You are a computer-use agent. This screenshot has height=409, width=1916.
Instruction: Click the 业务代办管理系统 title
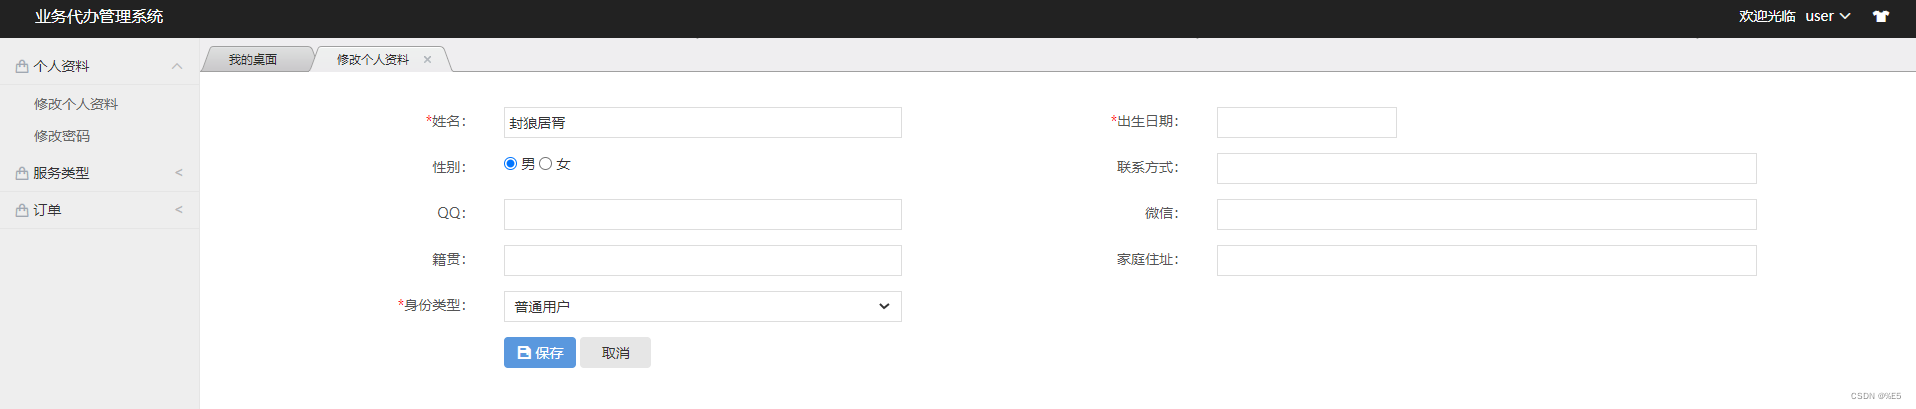pyautogui.click(x=99, y=16)
